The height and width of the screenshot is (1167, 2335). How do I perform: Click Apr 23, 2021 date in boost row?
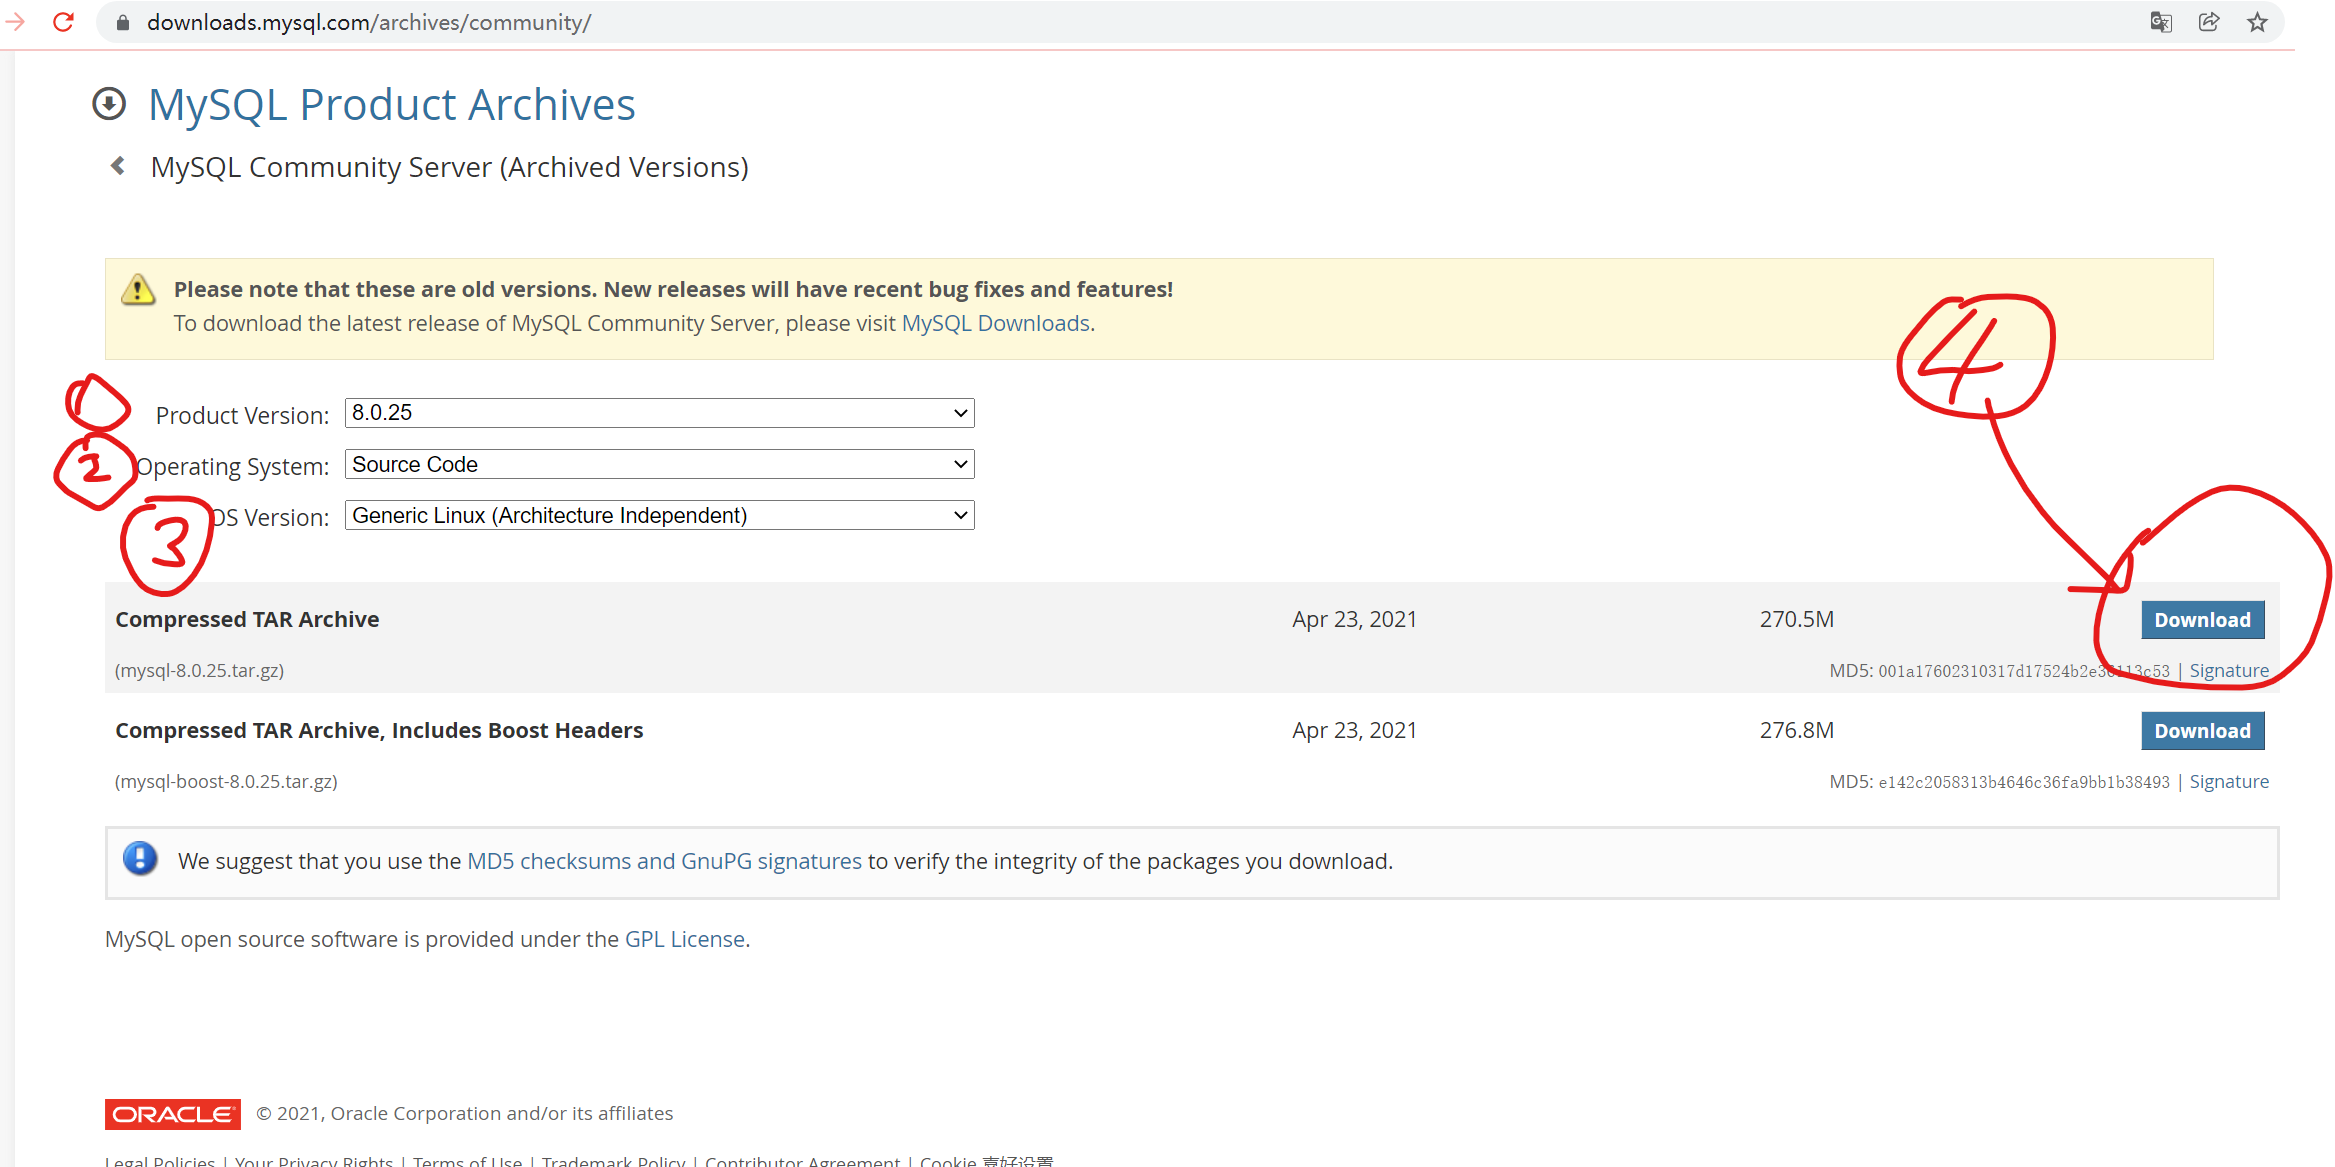click(1354, 730)
